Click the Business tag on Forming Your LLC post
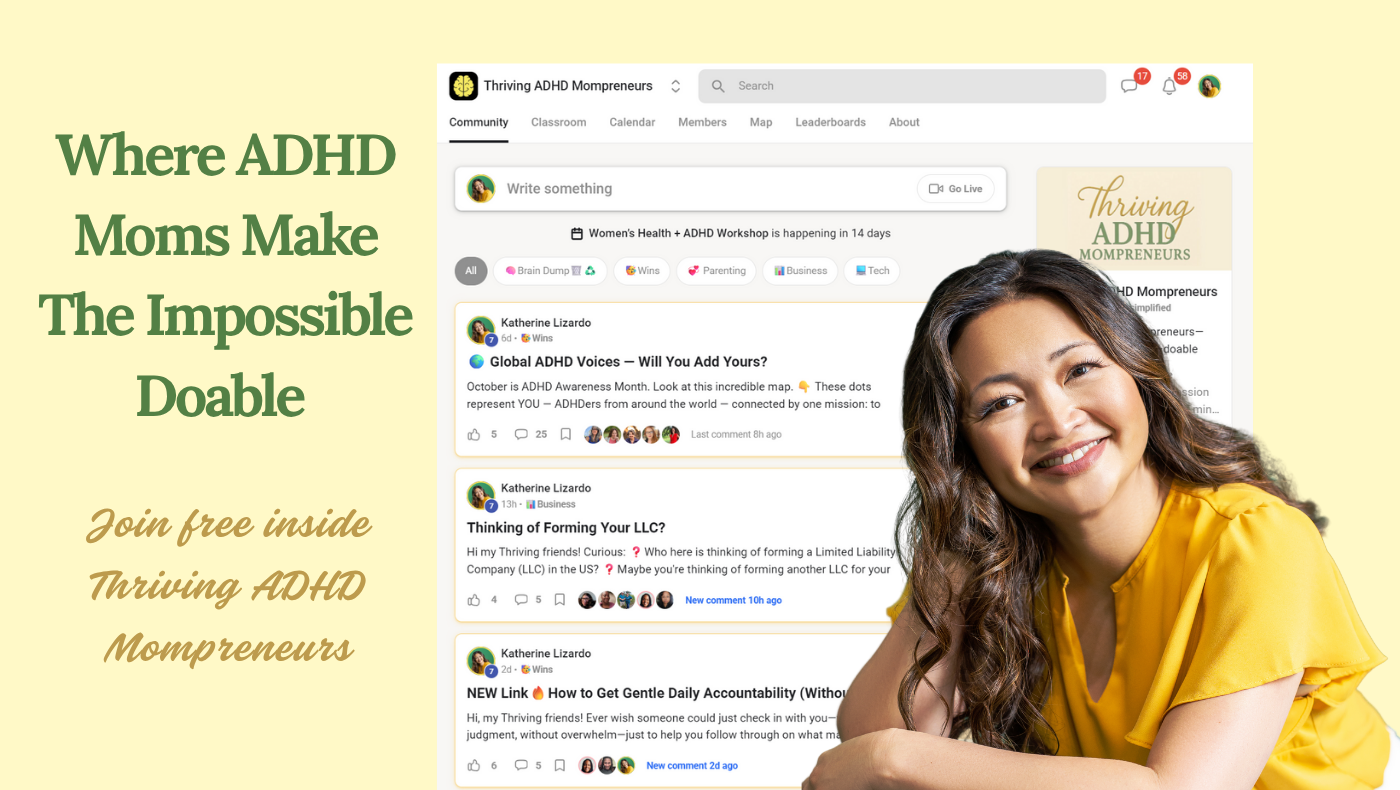 click(551, 505)
